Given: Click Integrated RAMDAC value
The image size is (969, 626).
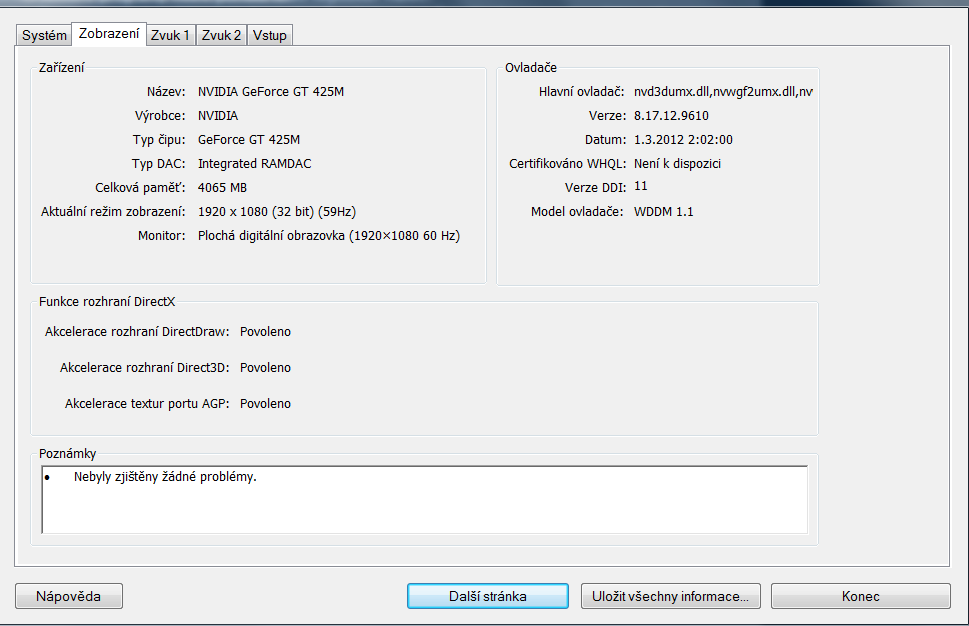Looking at the screenshot, I should point(255,164).
